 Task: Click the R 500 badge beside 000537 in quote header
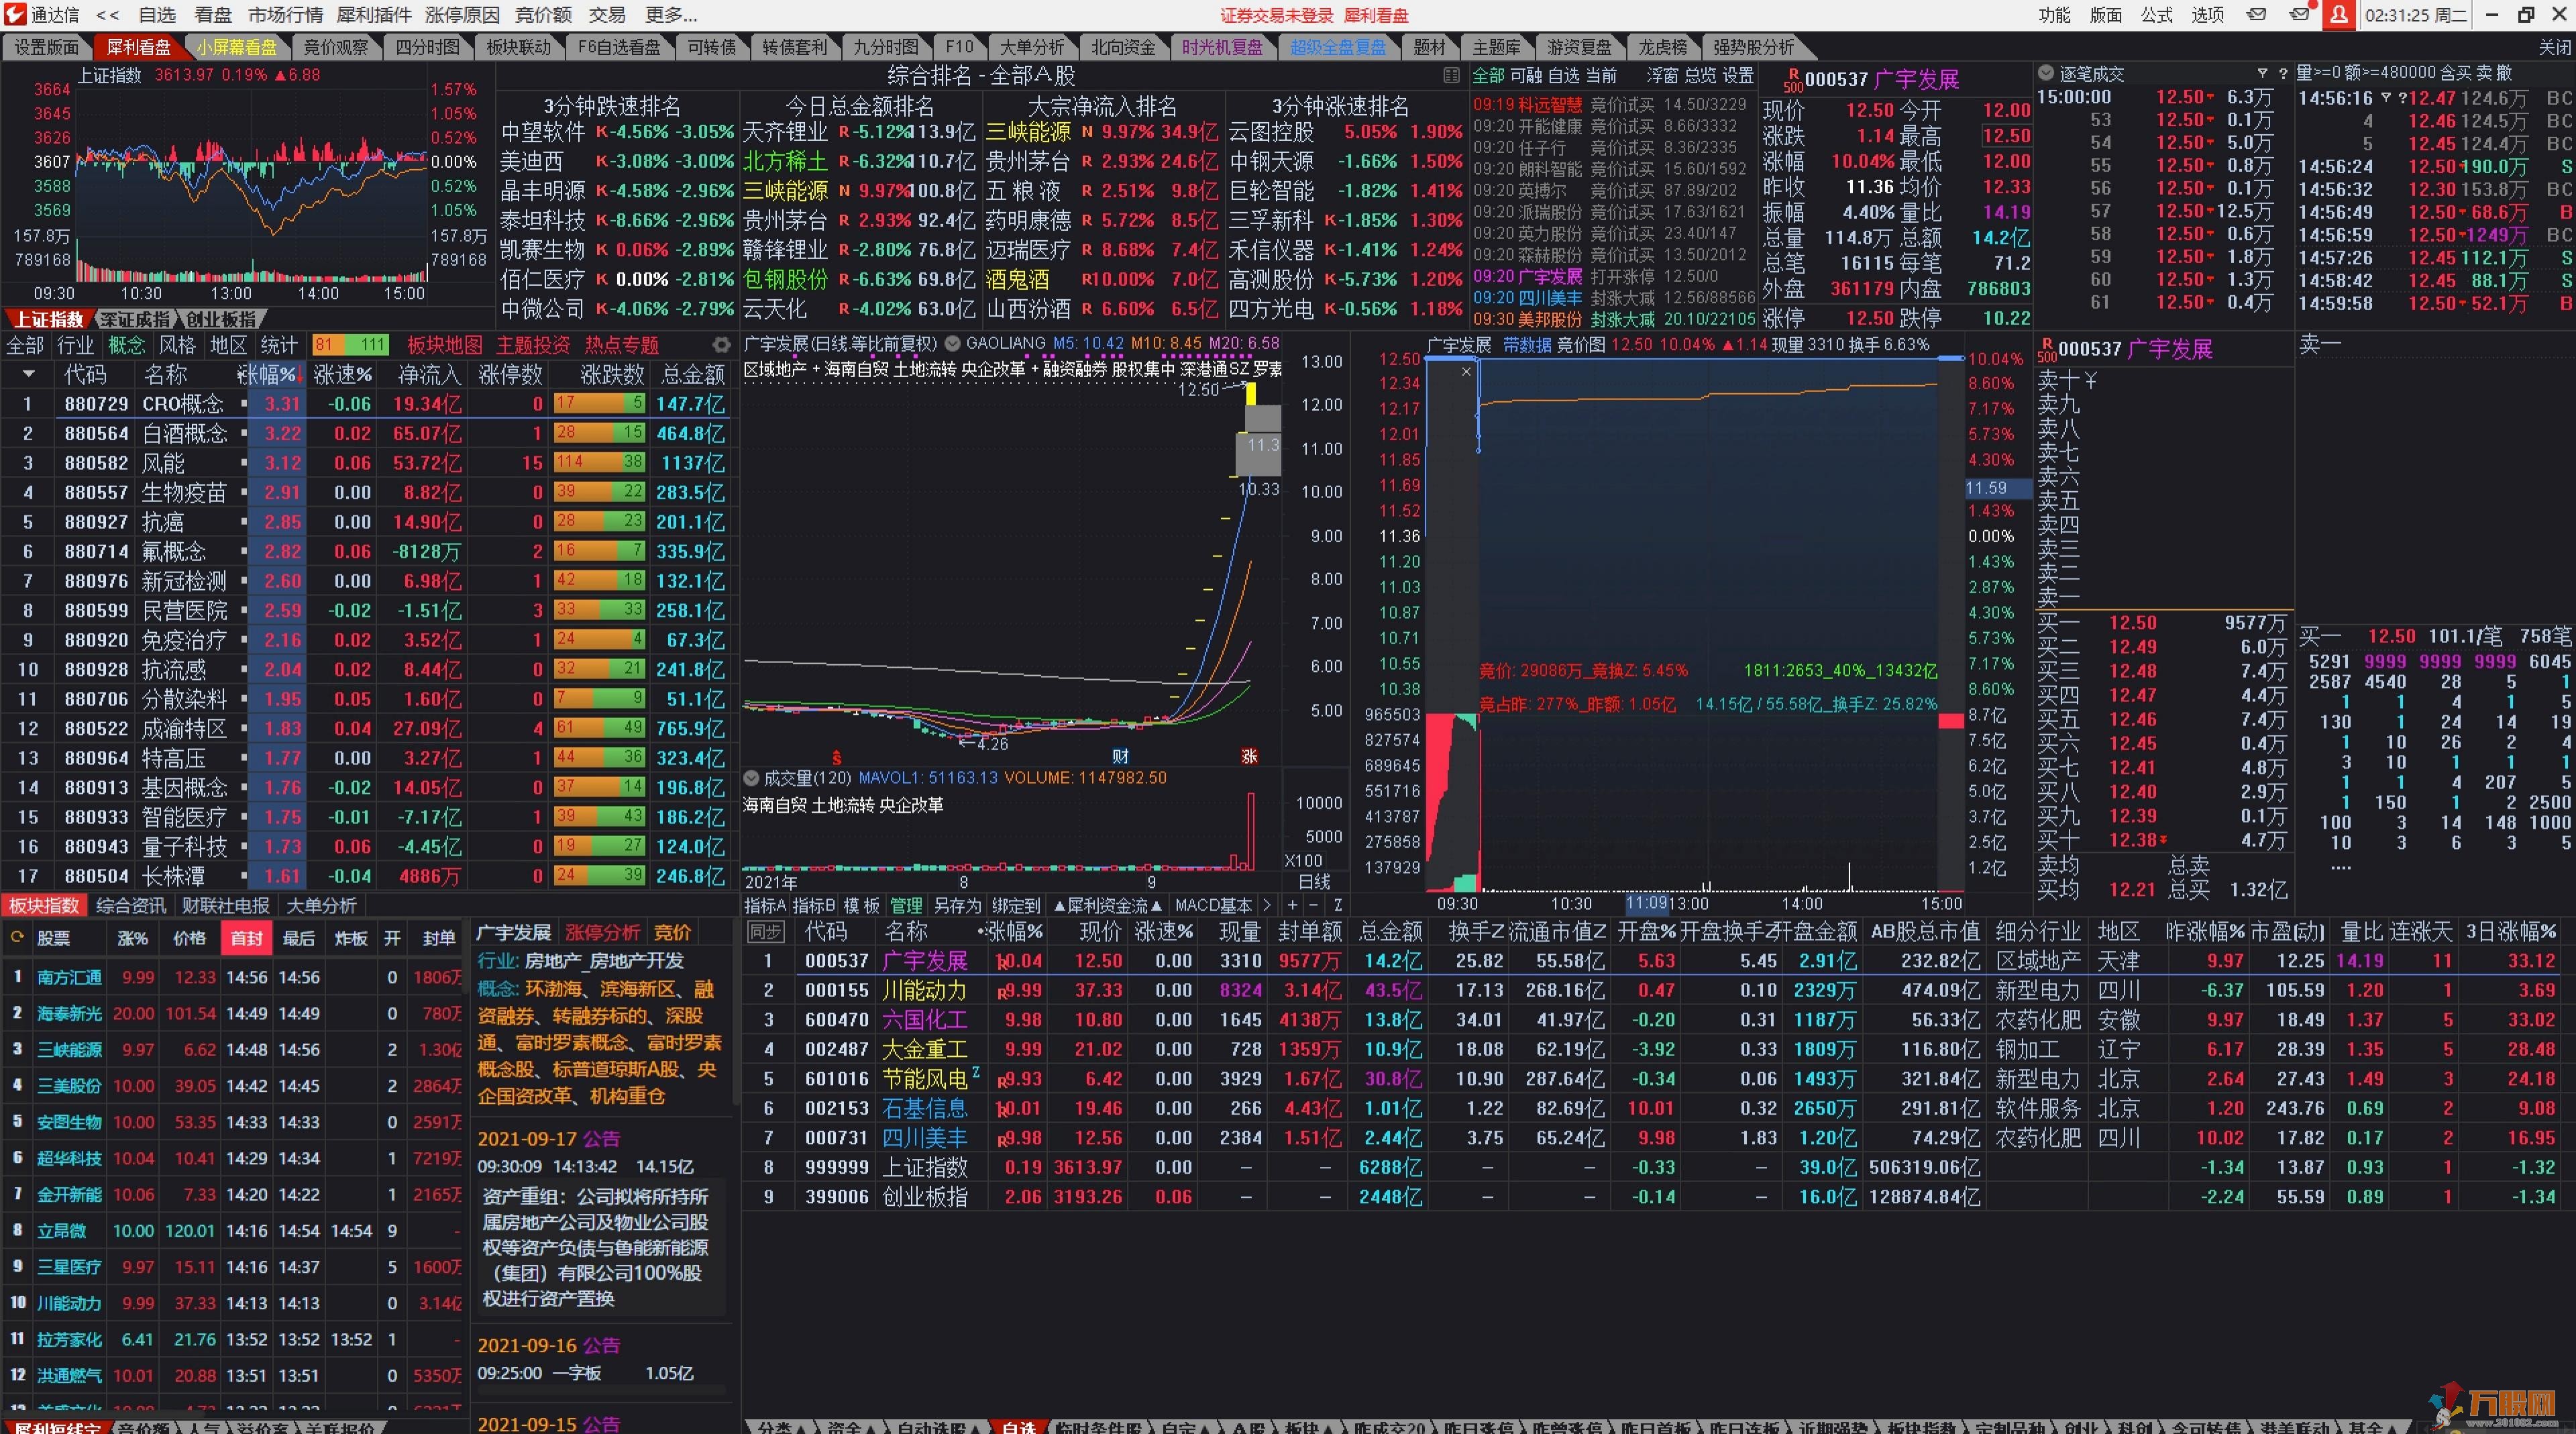tap(1793, 80)
